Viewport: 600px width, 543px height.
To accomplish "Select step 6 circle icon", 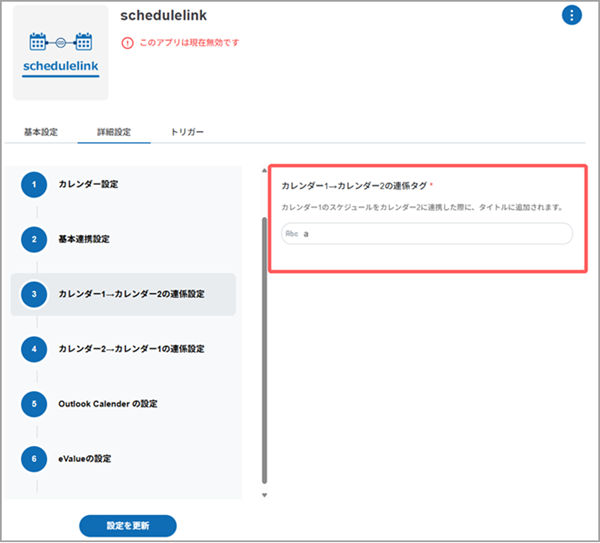I will (x=35, y=459).
